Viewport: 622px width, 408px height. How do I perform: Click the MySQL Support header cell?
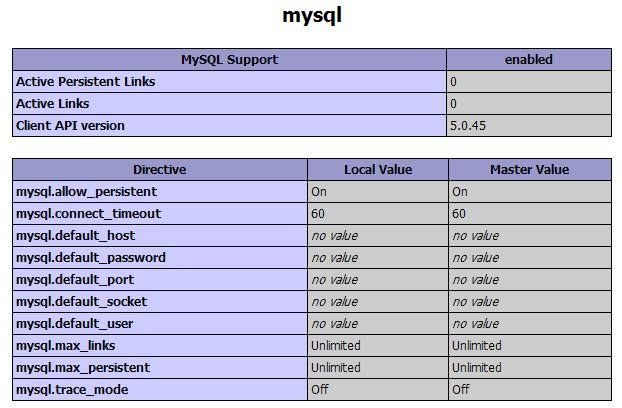pos(229,60)
